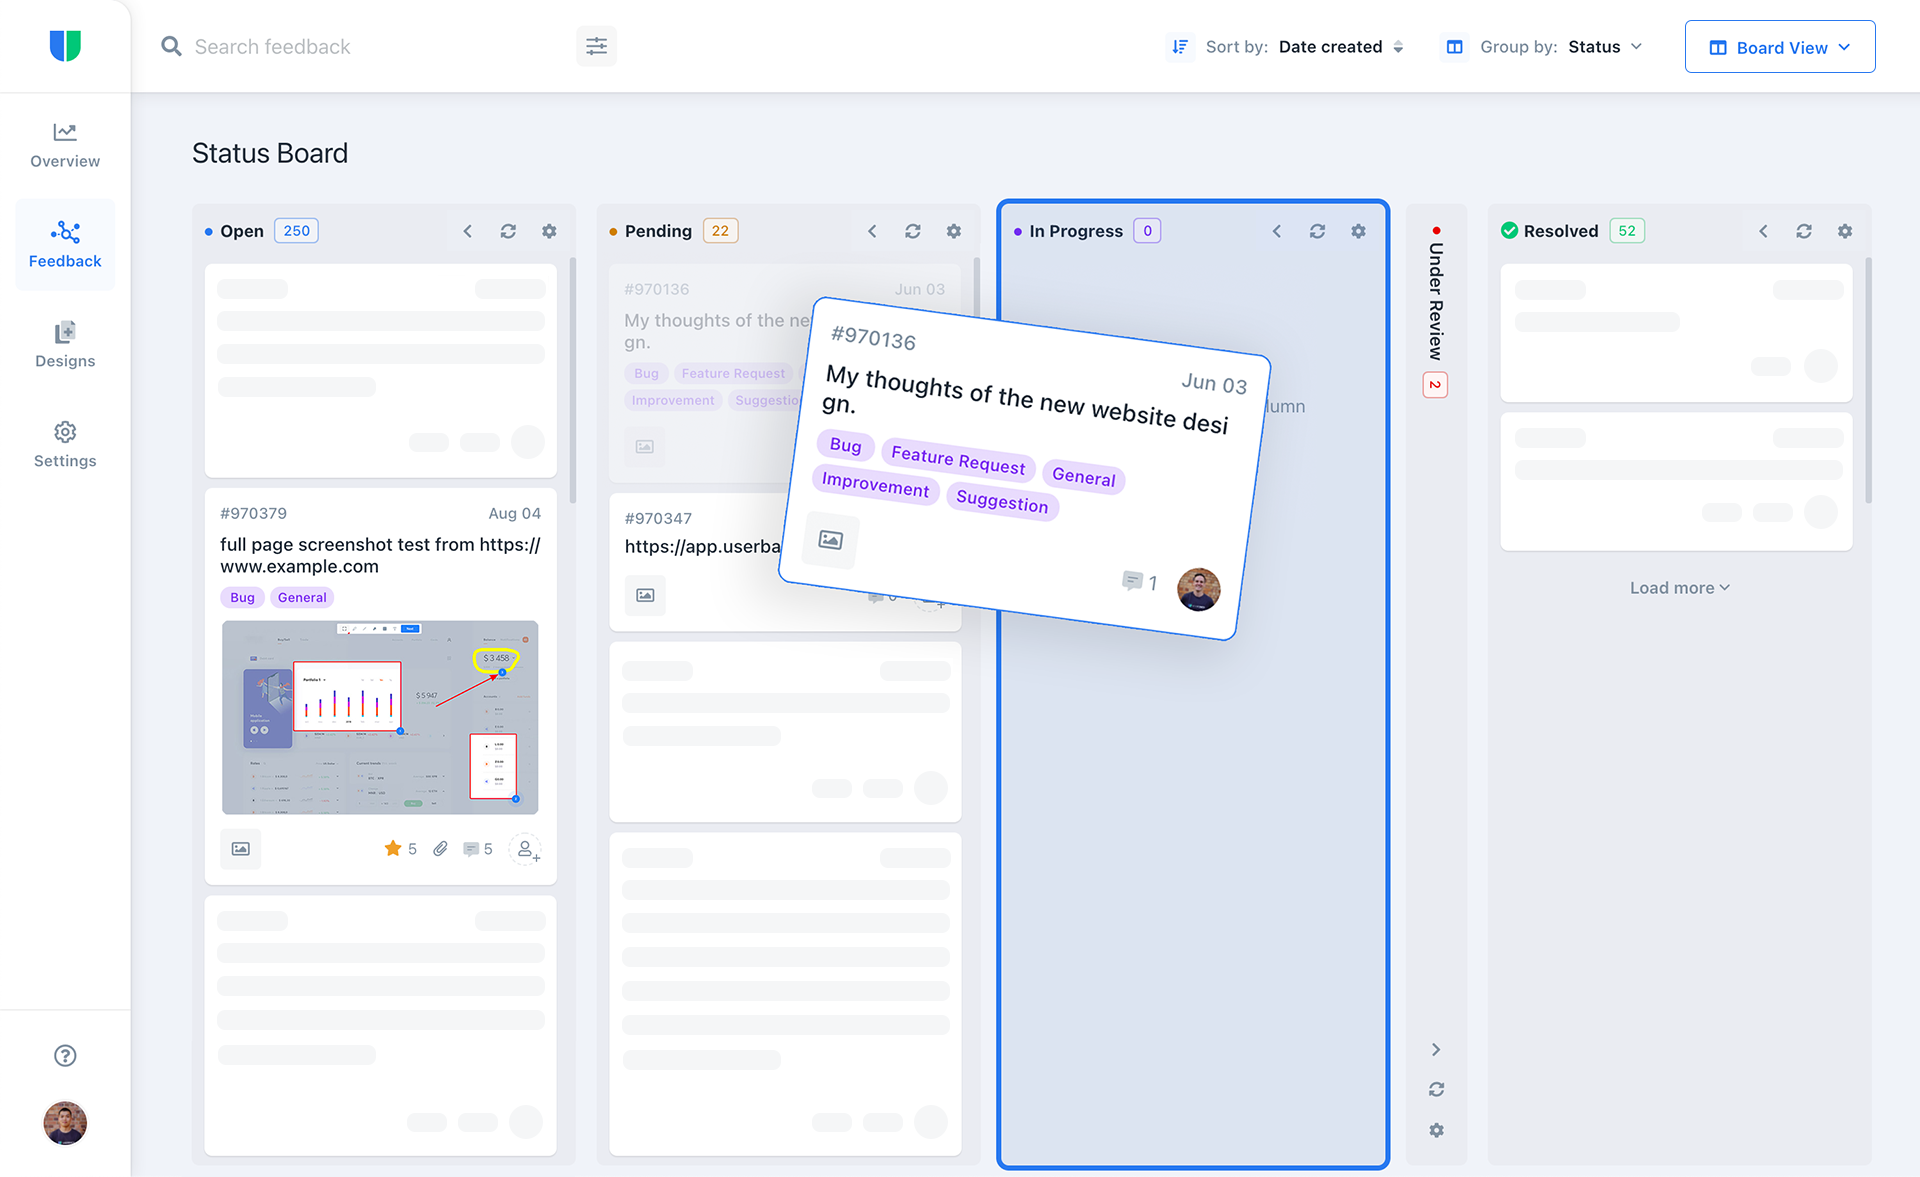Open Pending column settings gear
This screenshot has width=1920, height=1177.
(x=953, y=231)
